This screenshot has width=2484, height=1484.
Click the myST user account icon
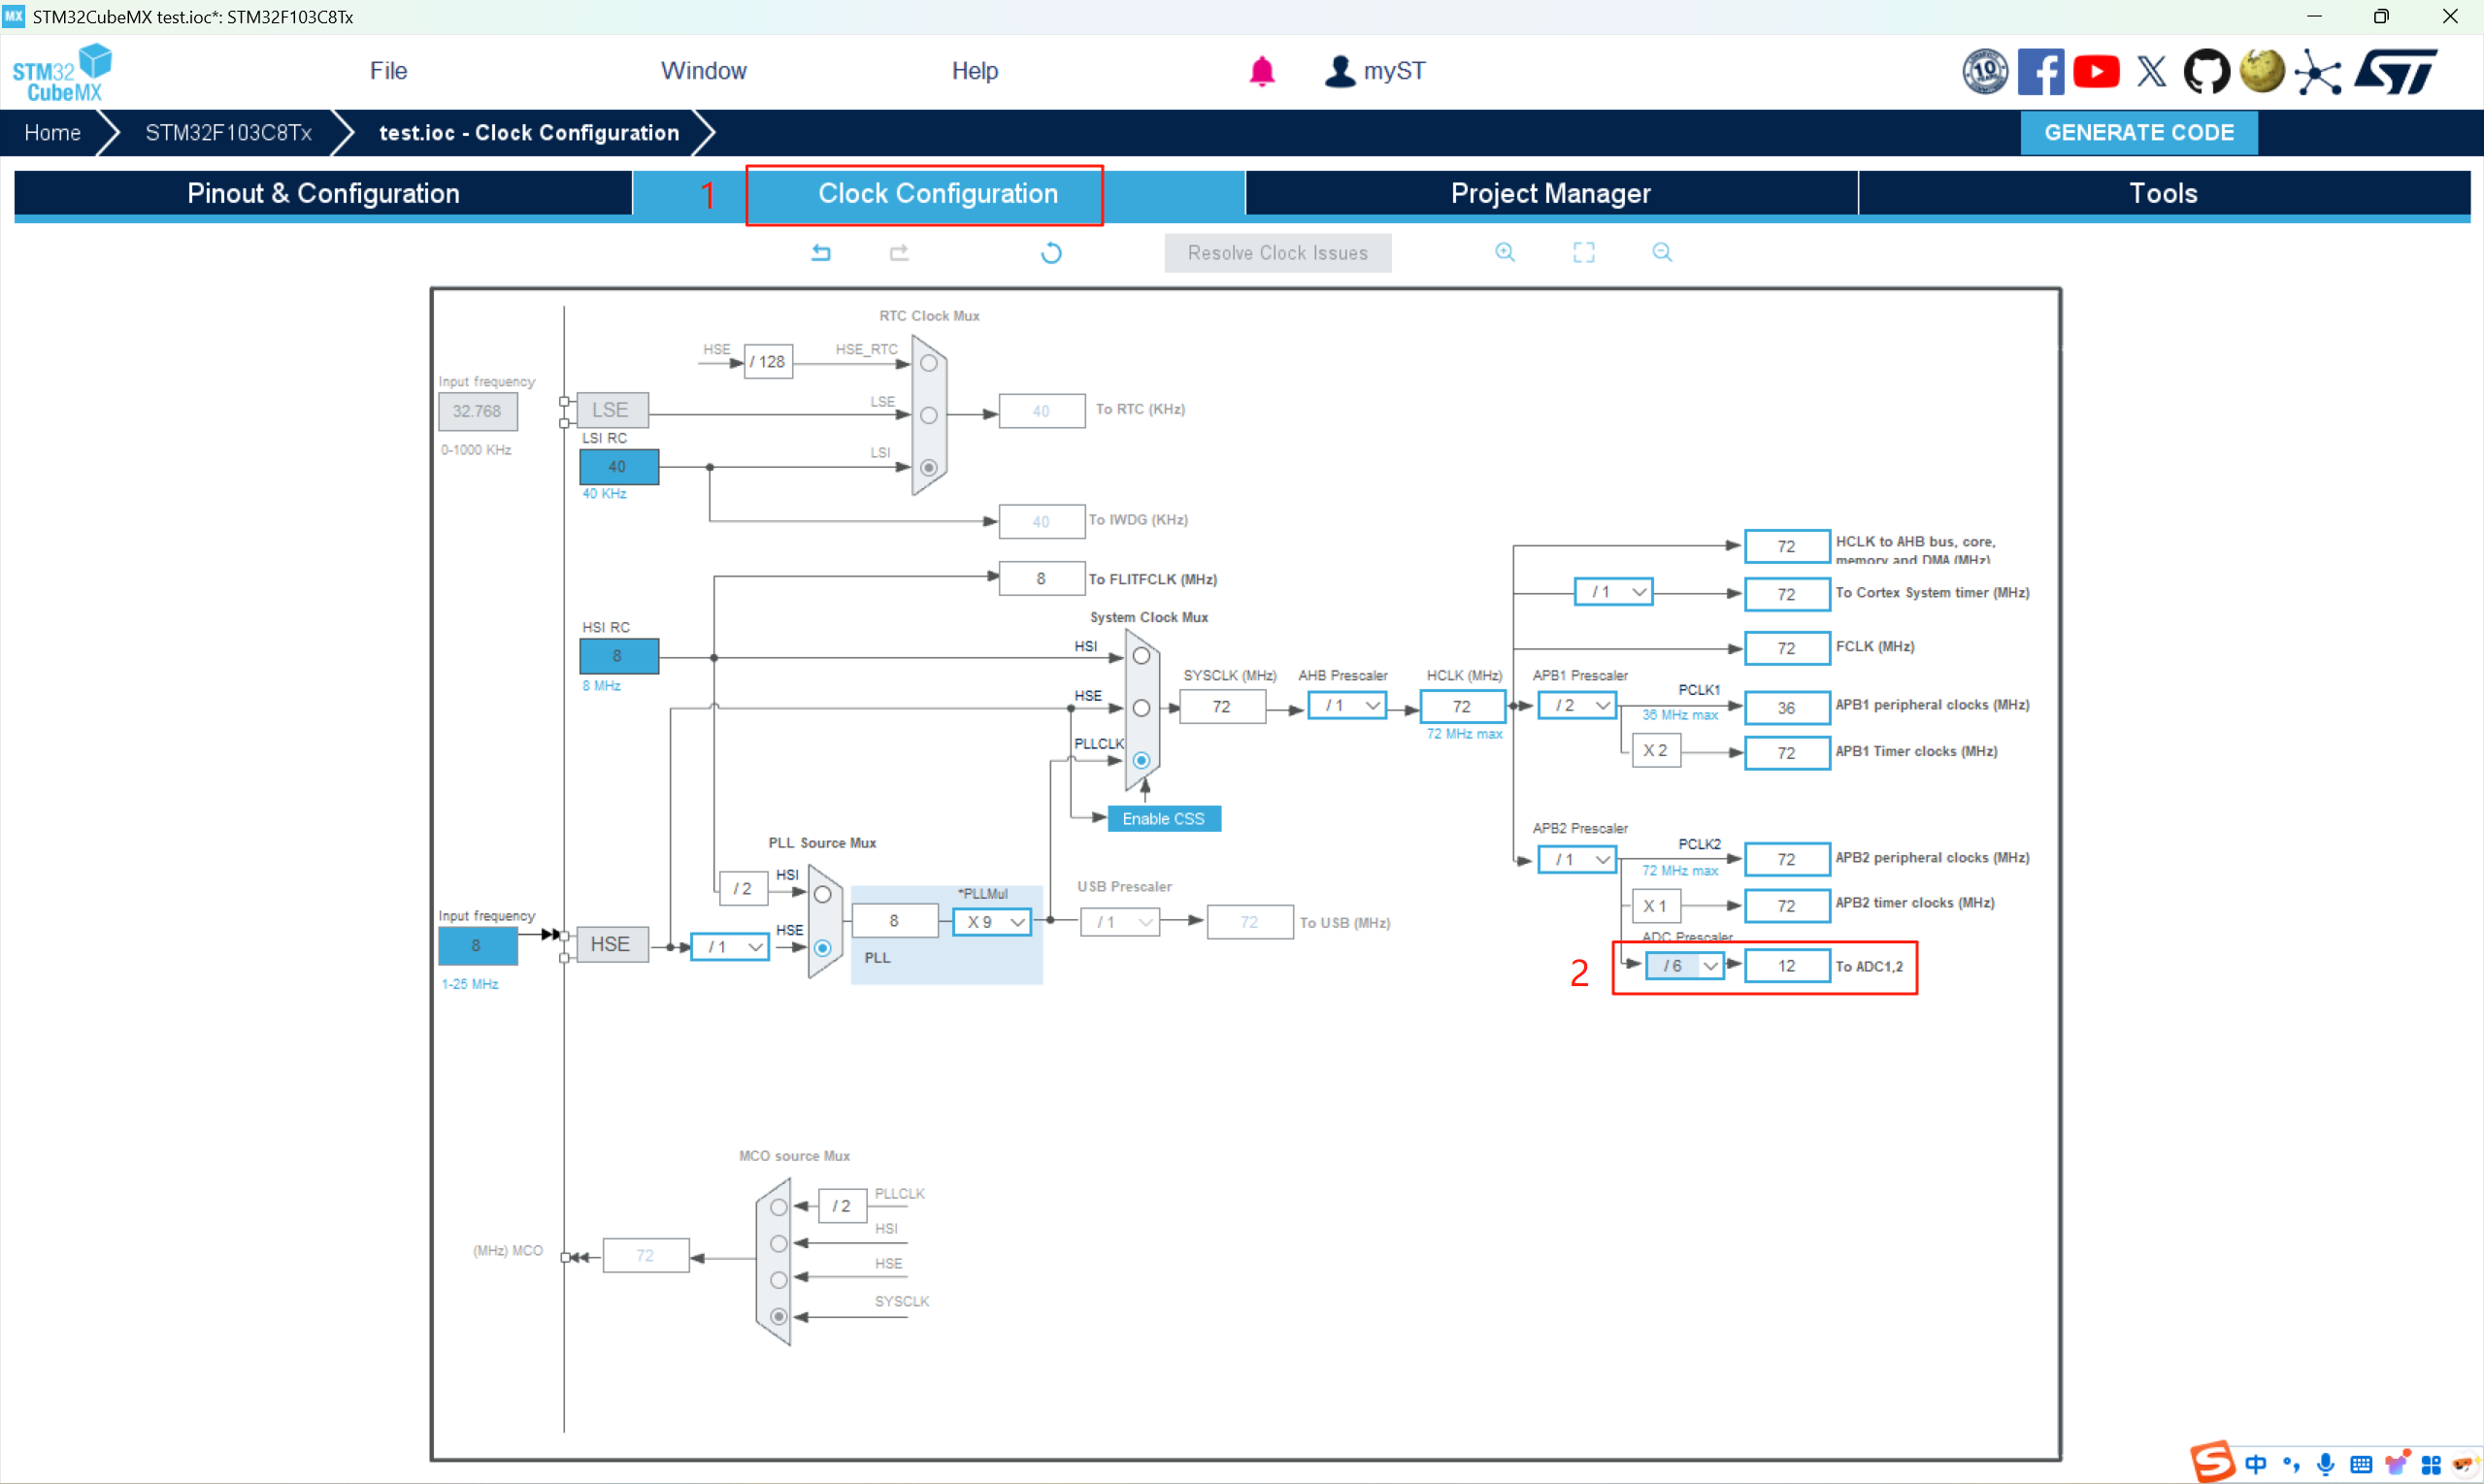pyautogui.click(x=1339, y=71)
